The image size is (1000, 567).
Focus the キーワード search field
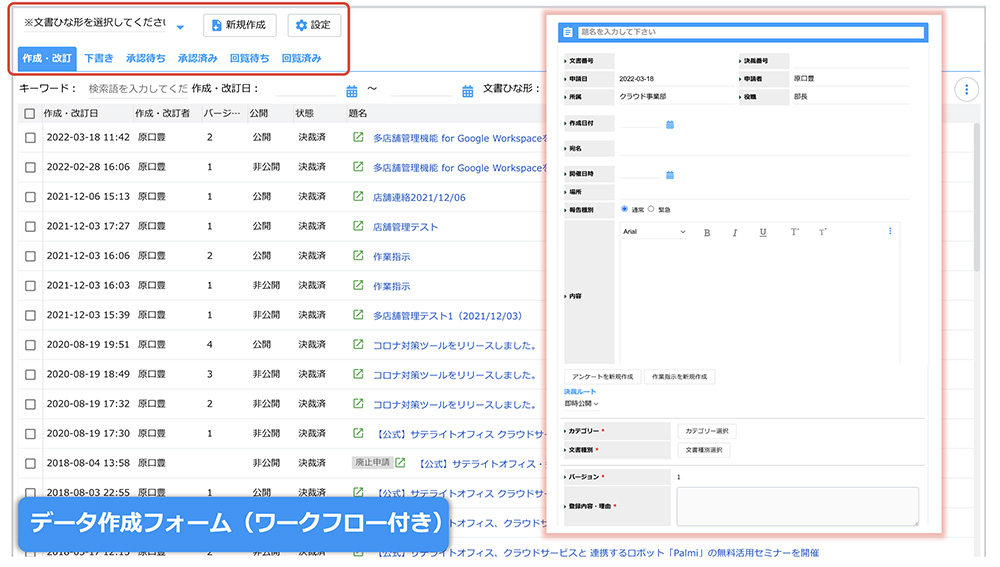click(136, 89)
